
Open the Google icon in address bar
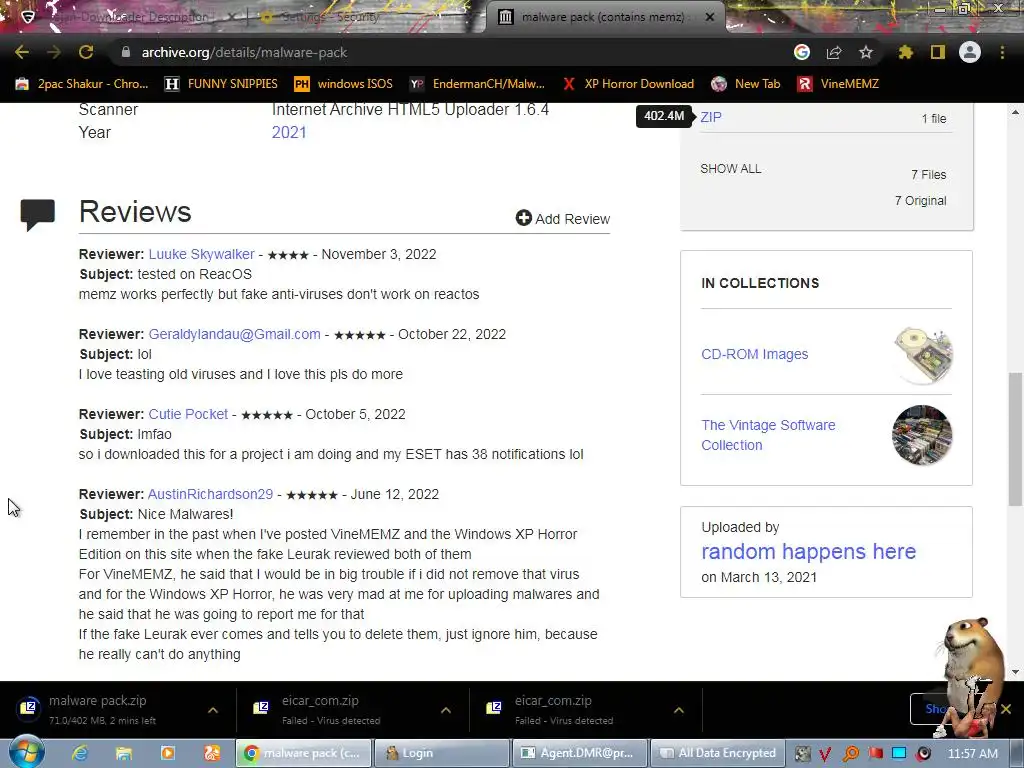[801, 52]
